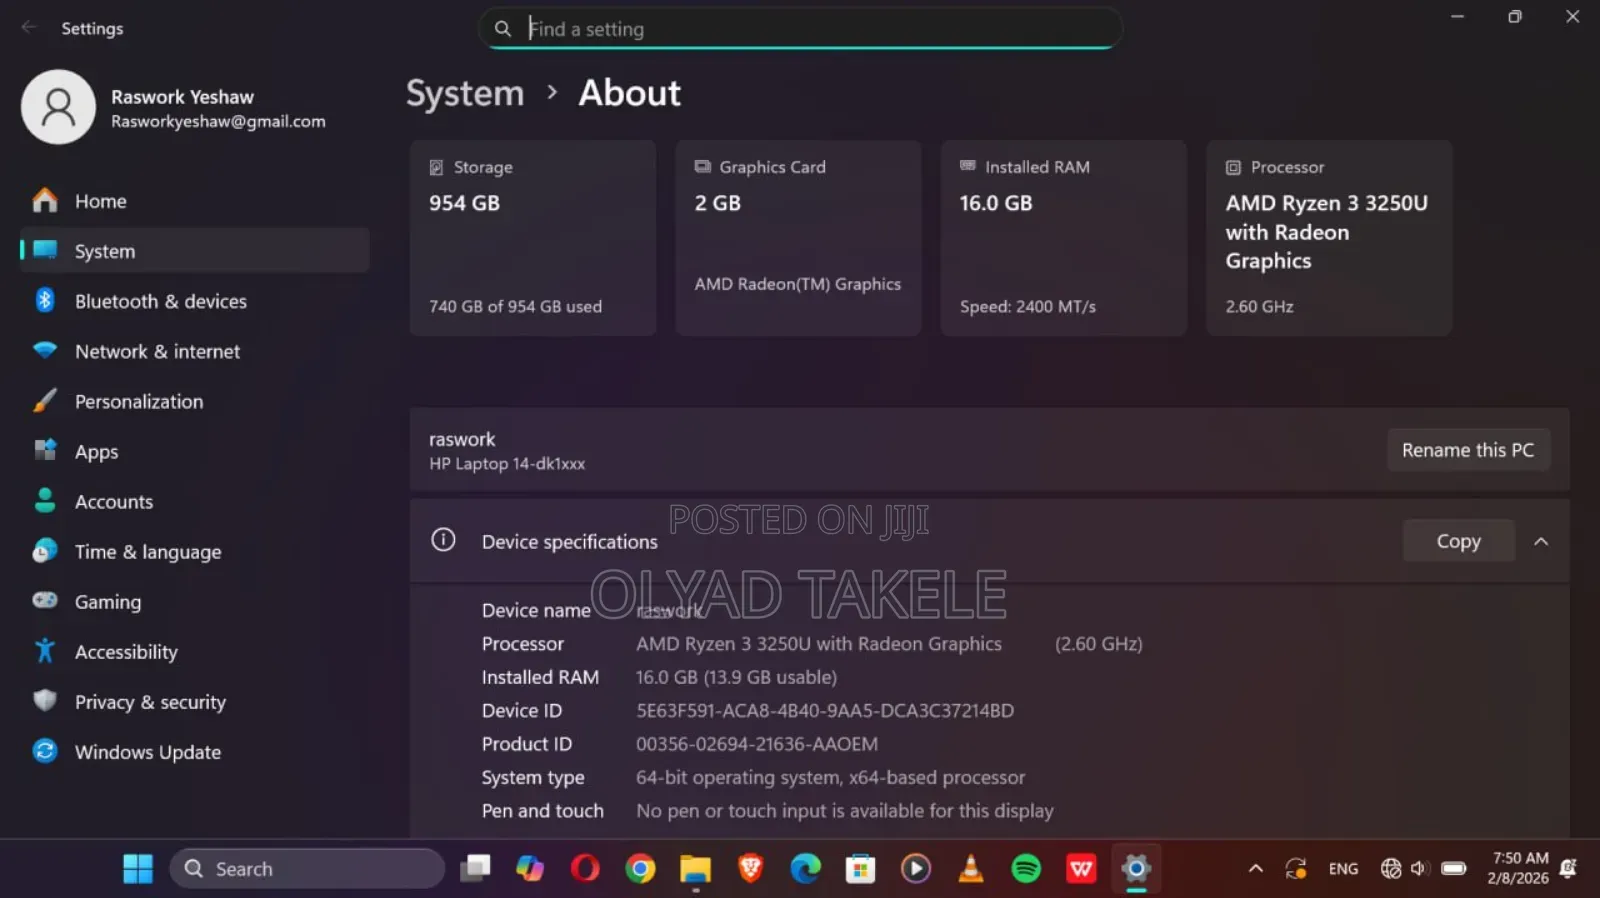Launch Spotify from taskbar
The image size is (1600, 898).
1026,868
